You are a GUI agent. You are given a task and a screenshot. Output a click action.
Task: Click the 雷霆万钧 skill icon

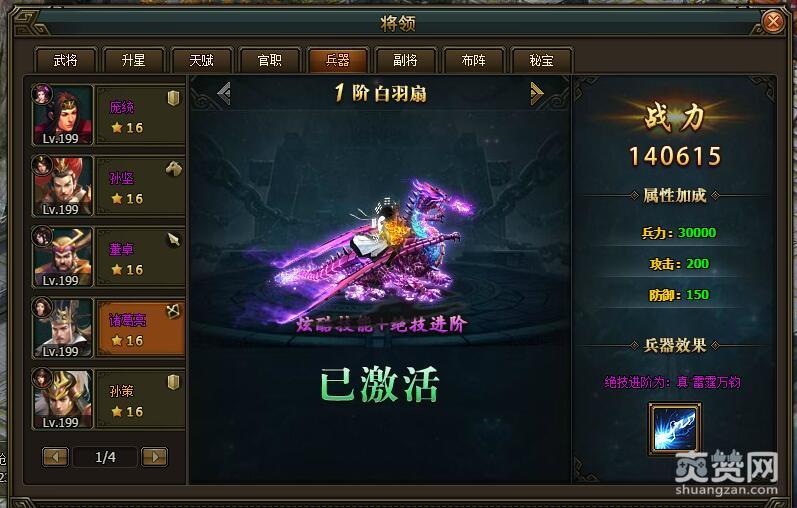point(675,428)
